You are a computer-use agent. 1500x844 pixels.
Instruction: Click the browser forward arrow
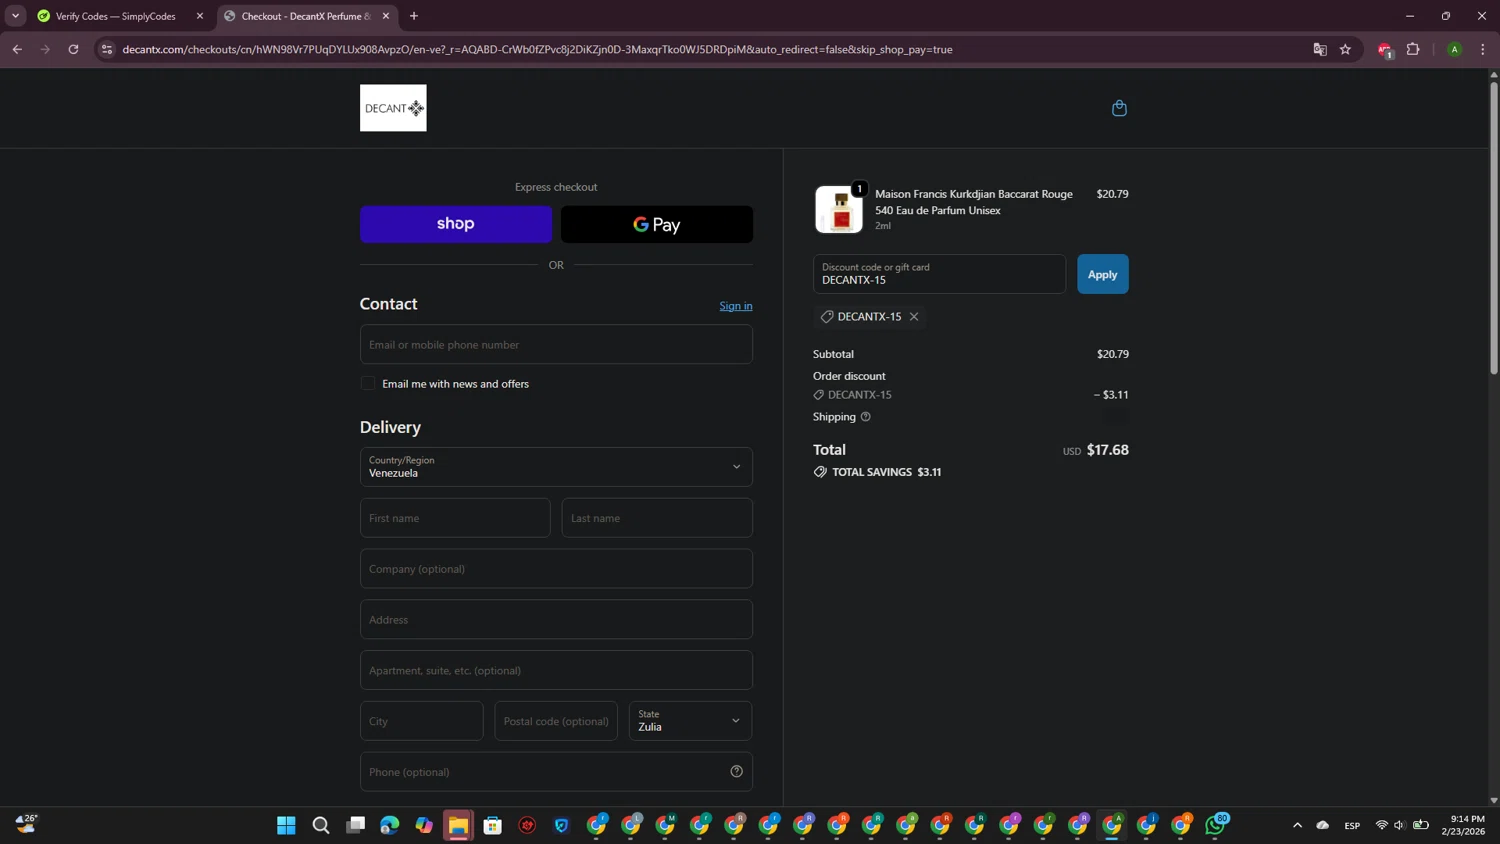(45, 49)
